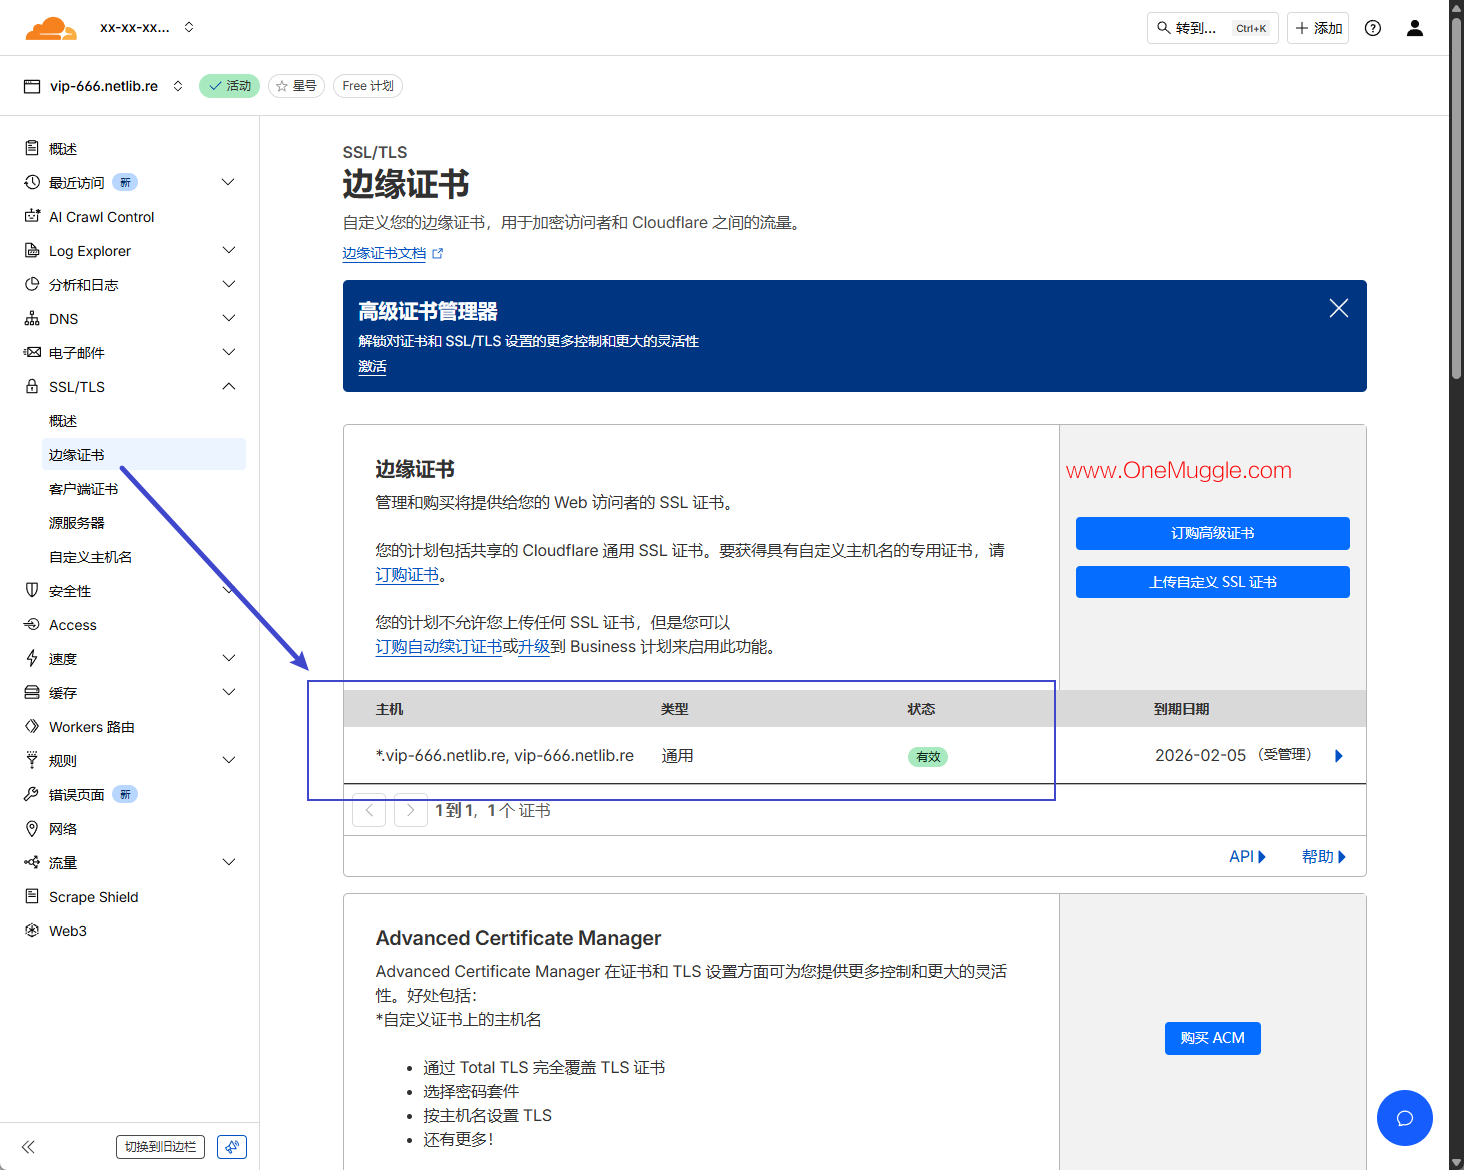Click the 上传自定义 SSL 证书 button
This screenshot has height=1170, width=1464.
tap(1213, 582)
